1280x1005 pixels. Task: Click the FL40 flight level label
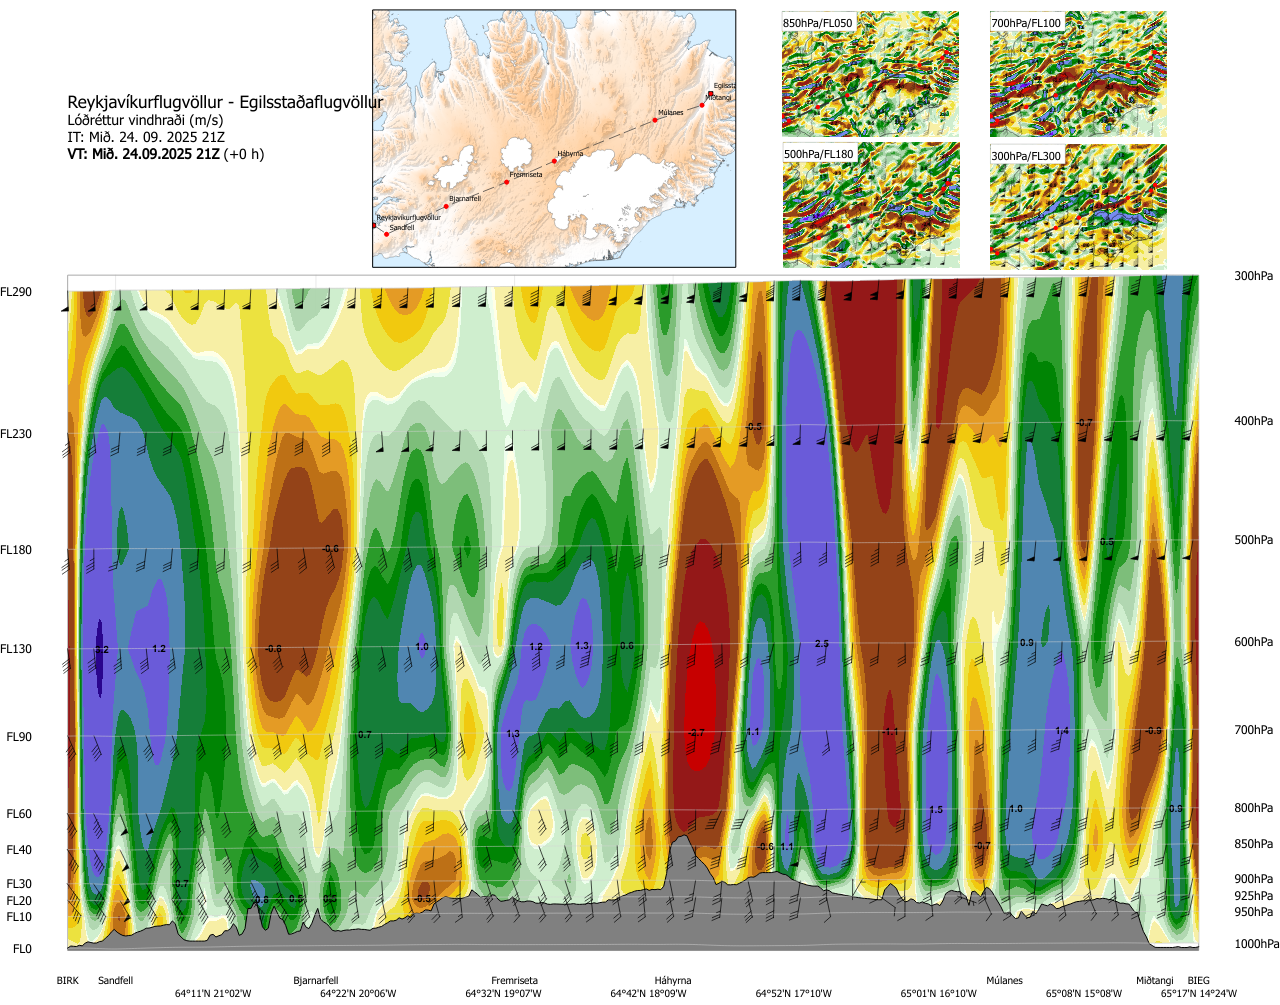coord(19,850)
